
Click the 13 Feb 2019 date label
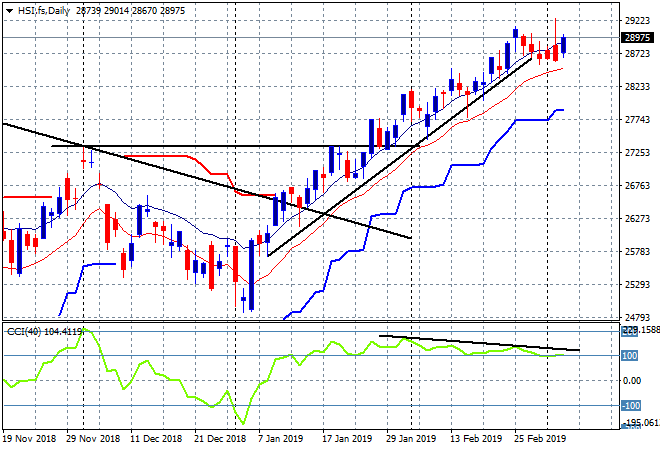(x=476, y=439)
